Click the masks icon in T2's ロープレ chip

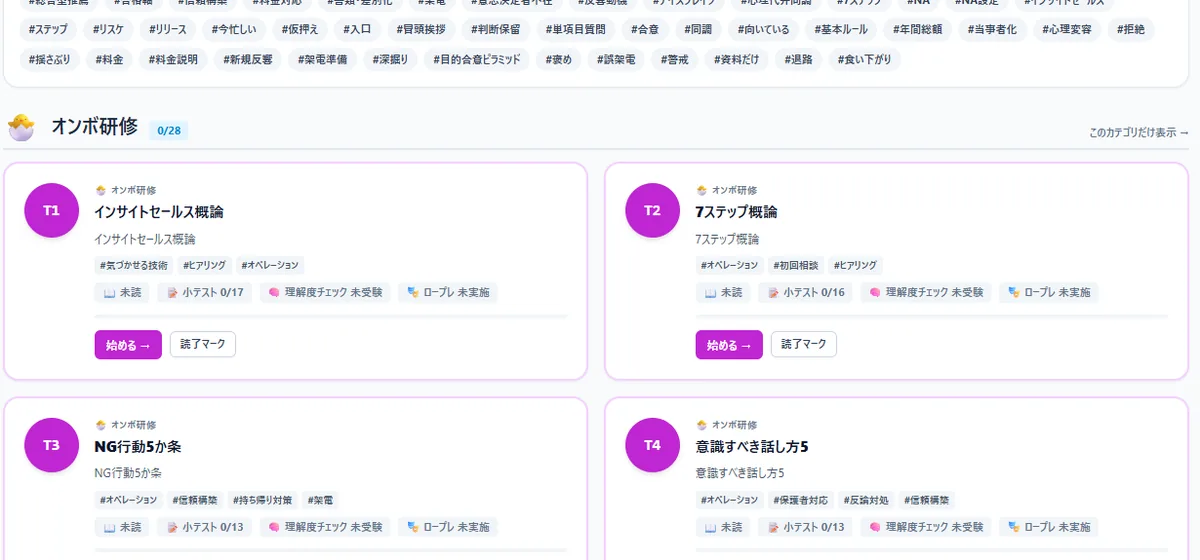(x=1014, y=293)
